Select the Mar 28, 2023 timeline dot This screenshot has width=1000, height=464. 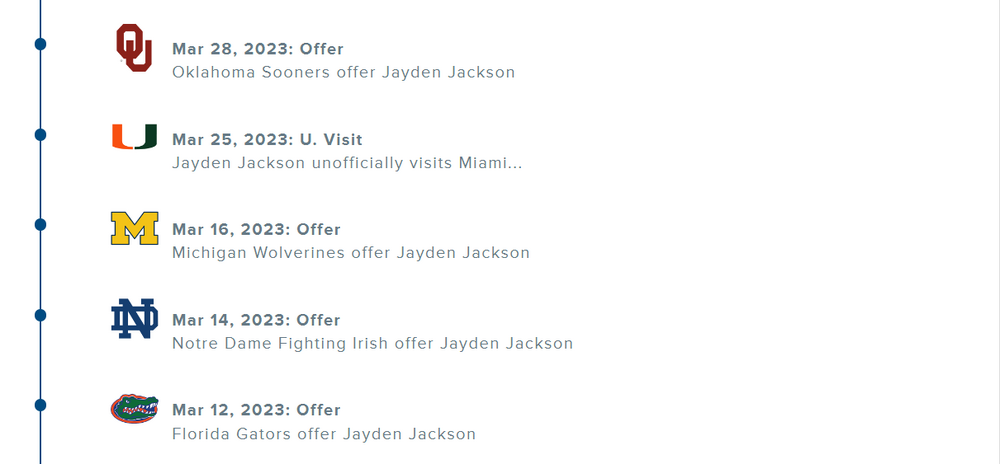click(40, 44)
